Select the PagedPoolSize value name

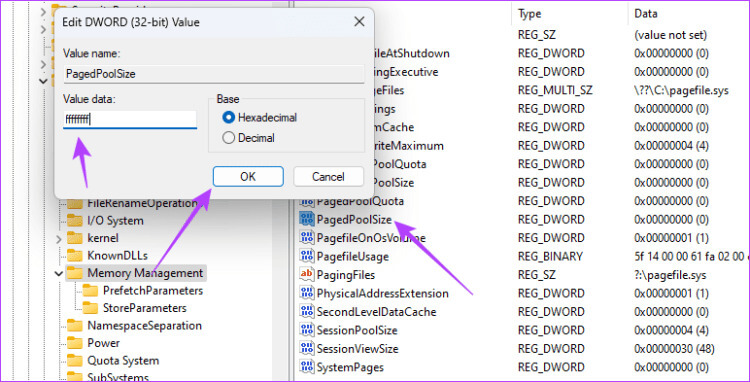[354, 219]
